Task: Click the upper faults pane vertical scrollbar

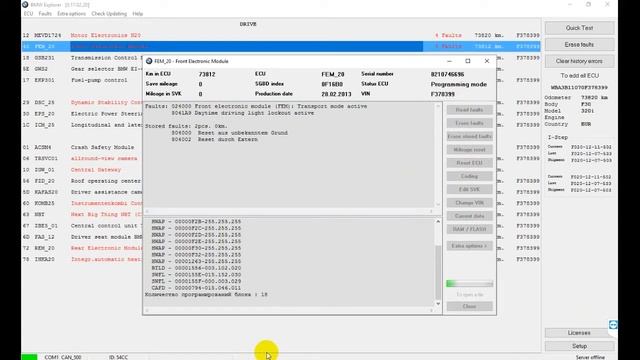Action: [438, 155]
